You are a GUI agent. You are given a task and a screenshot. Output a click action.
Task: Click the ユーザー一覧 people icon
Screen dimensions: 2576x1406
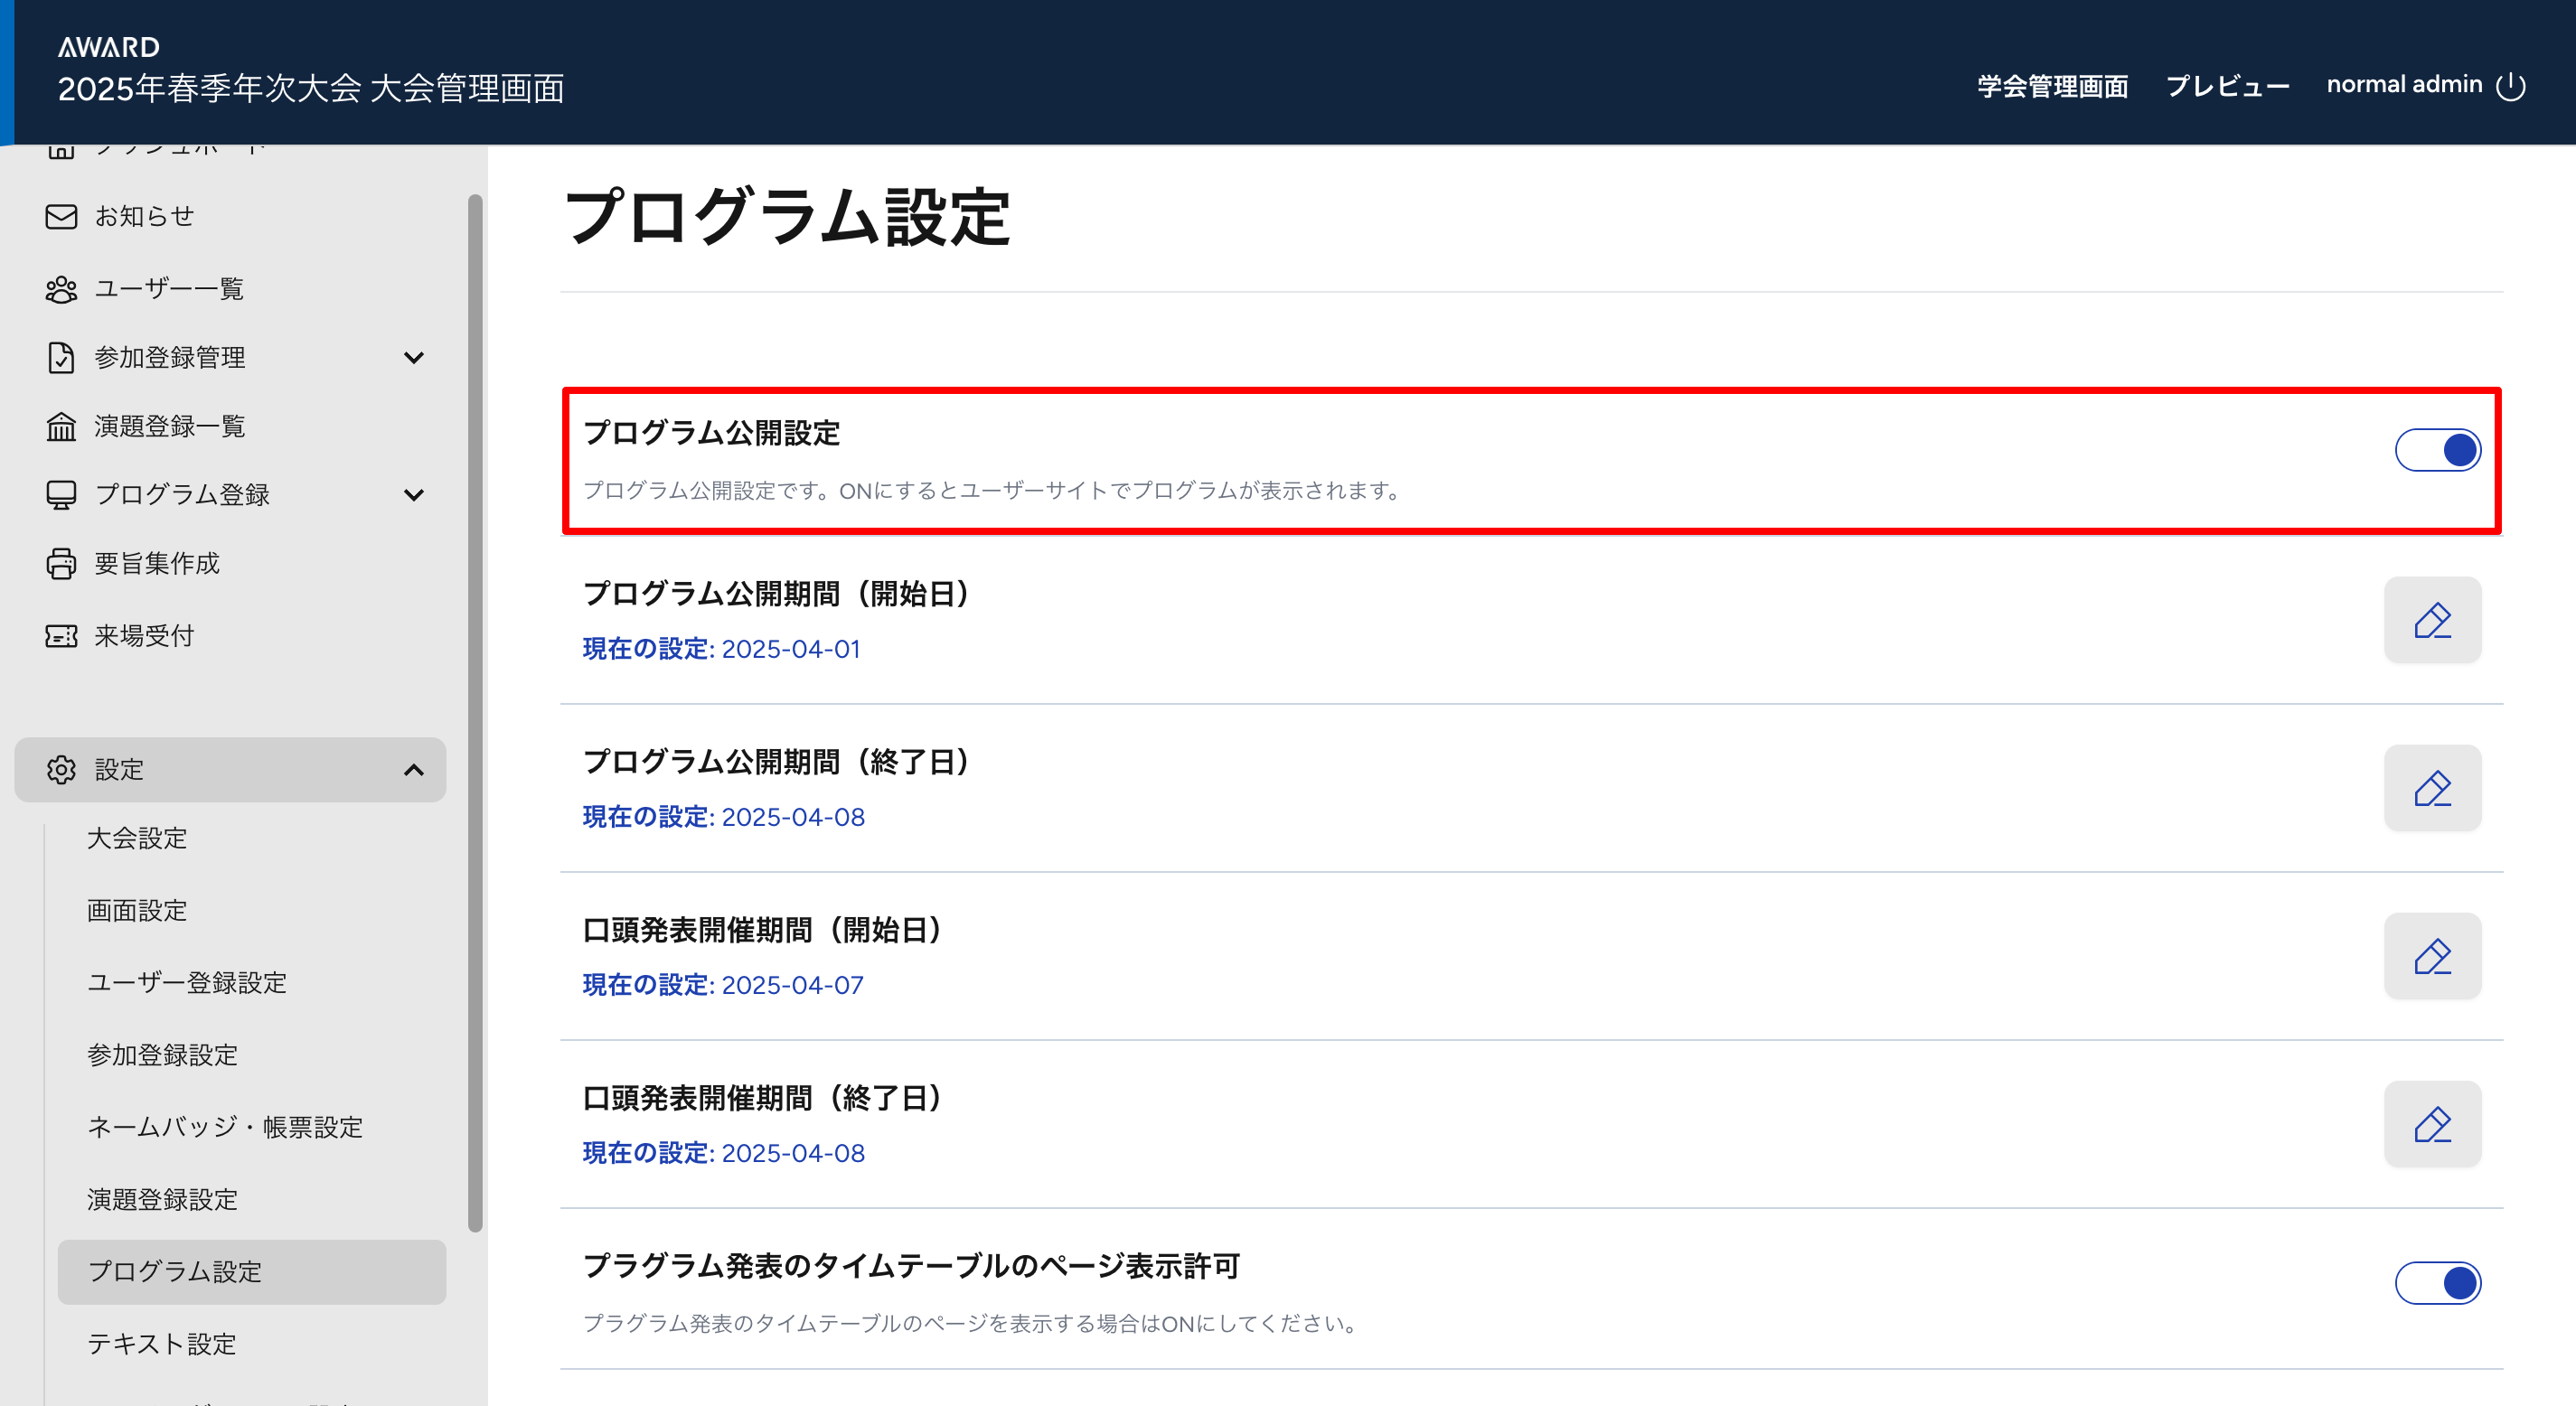pos(61,289)
